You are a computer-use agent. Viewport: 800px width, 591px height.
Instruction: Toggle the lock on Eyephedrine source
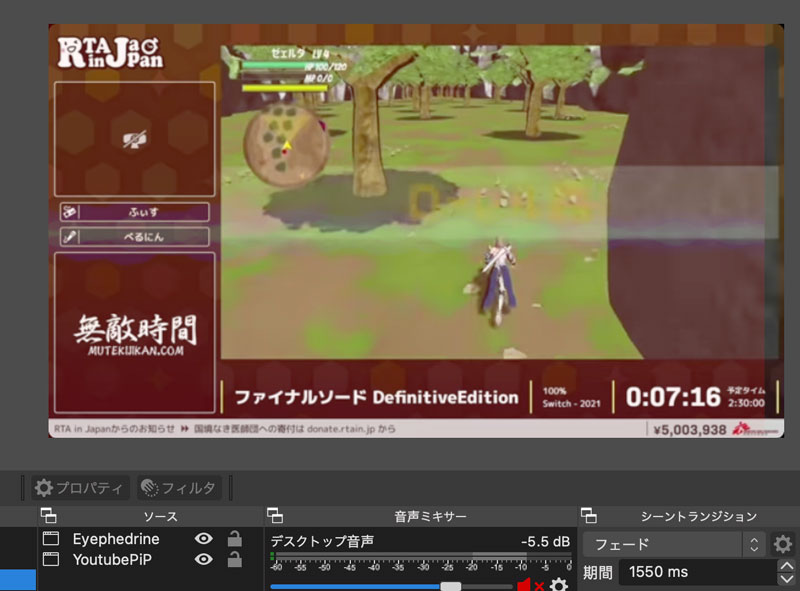(x=234, y=539)
